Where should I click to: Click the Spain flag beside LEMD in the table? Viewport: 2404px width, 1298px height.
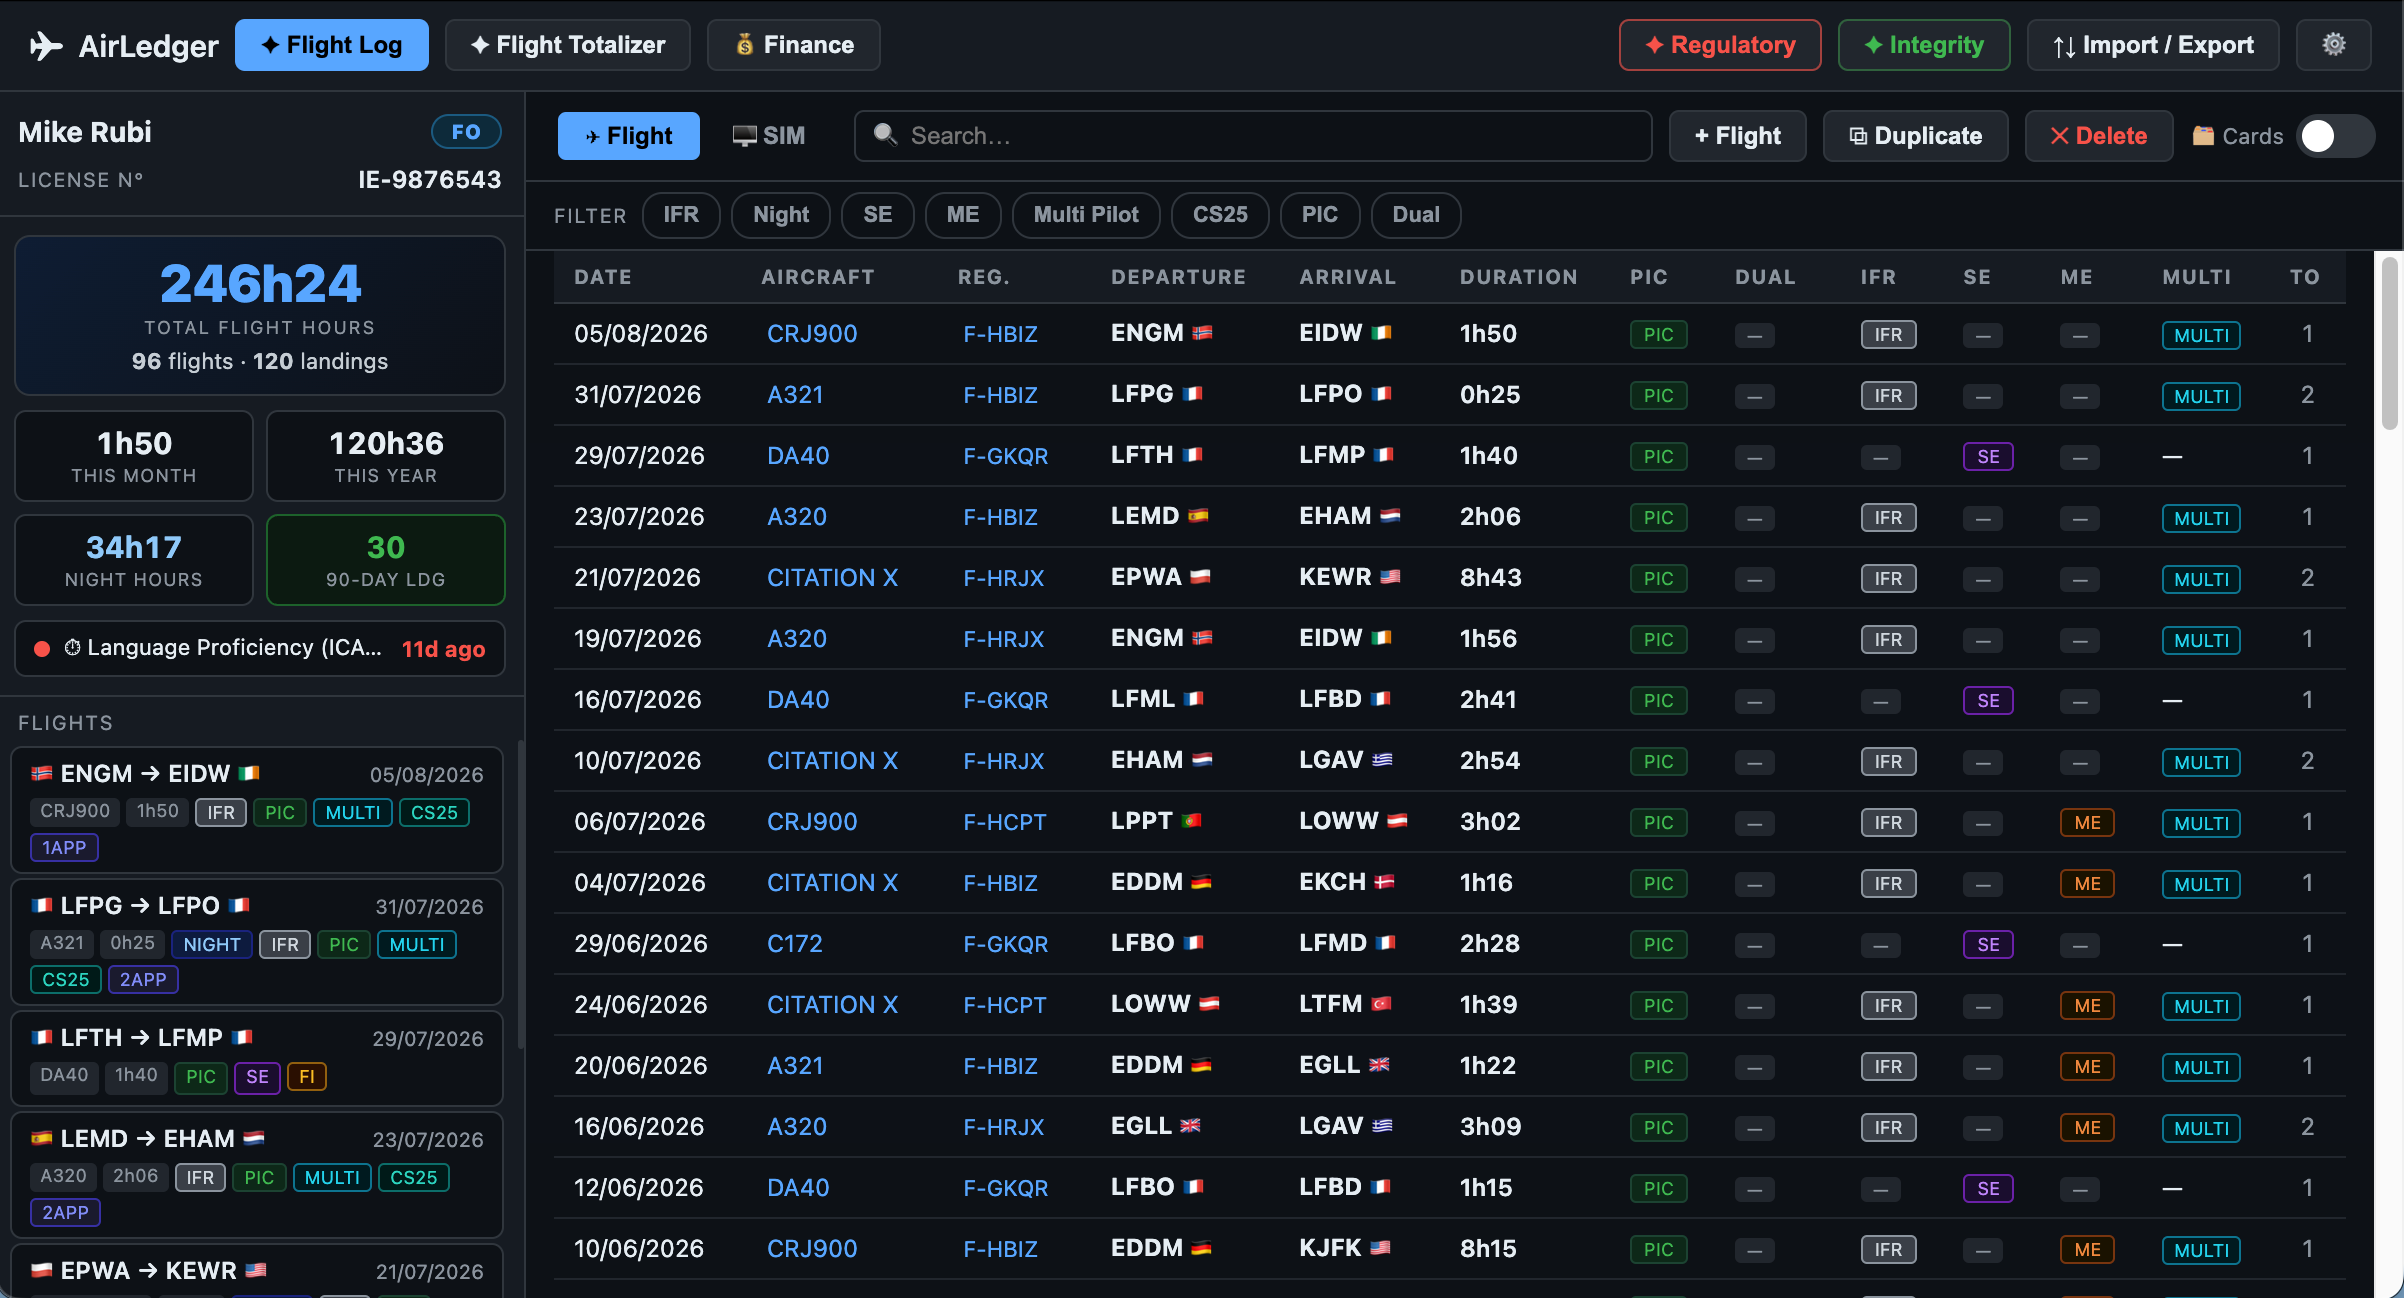tap(1198, 516)
